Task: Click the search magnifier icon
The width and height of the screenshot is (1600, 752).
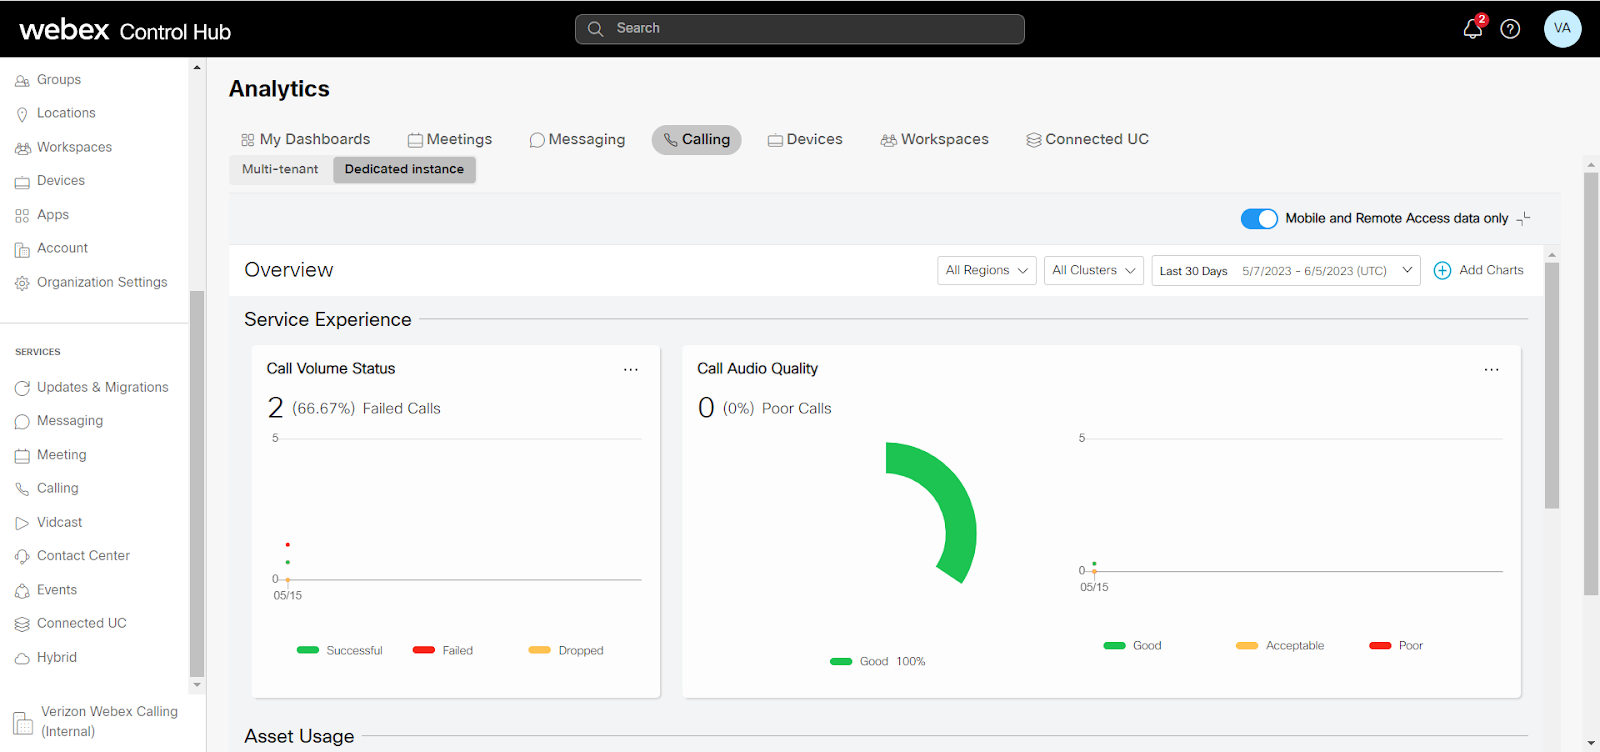Action: click(595, 29)
